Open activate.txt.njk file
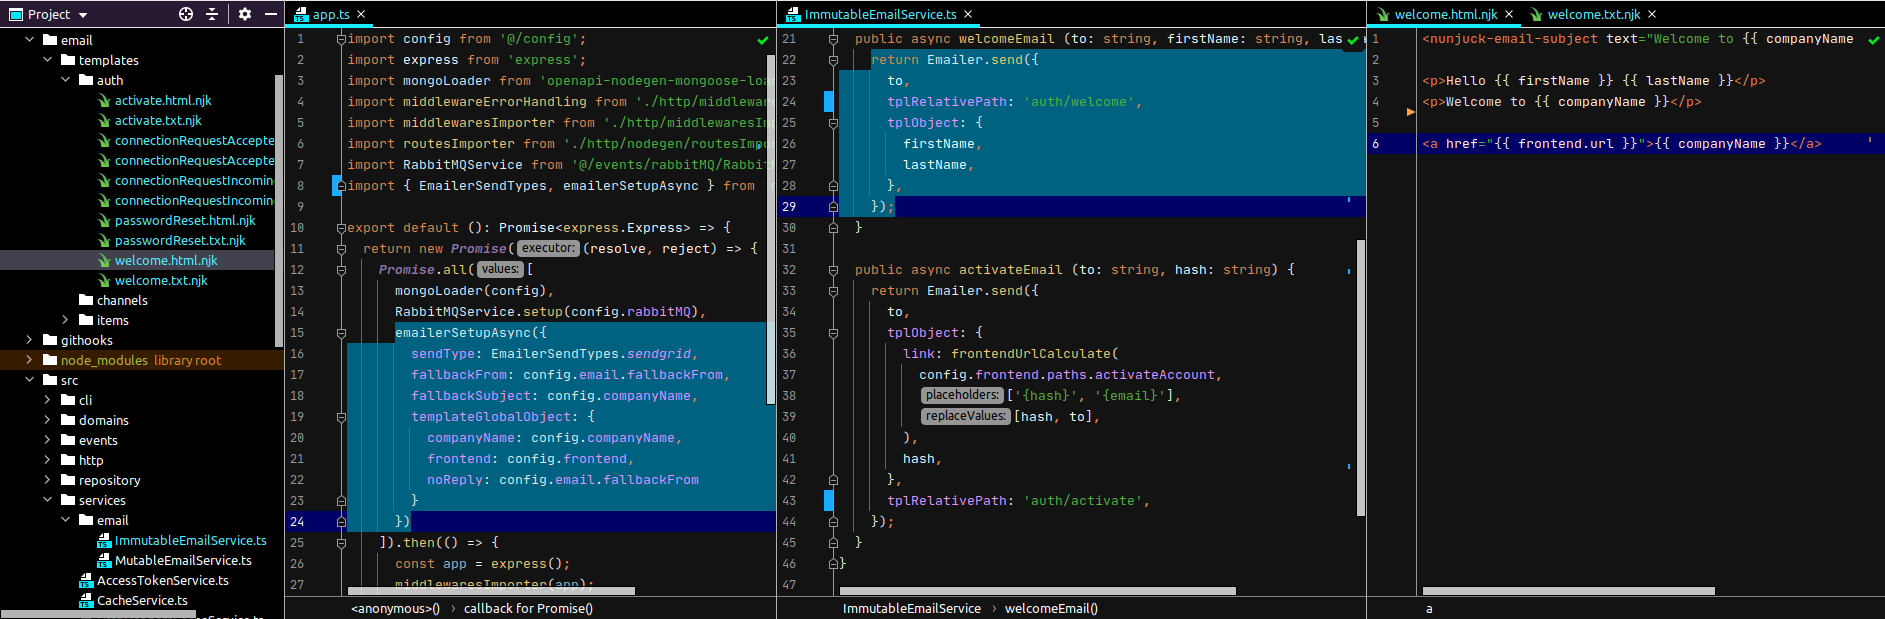Screen dimensions: 1885x619 (x=158, y=120)
